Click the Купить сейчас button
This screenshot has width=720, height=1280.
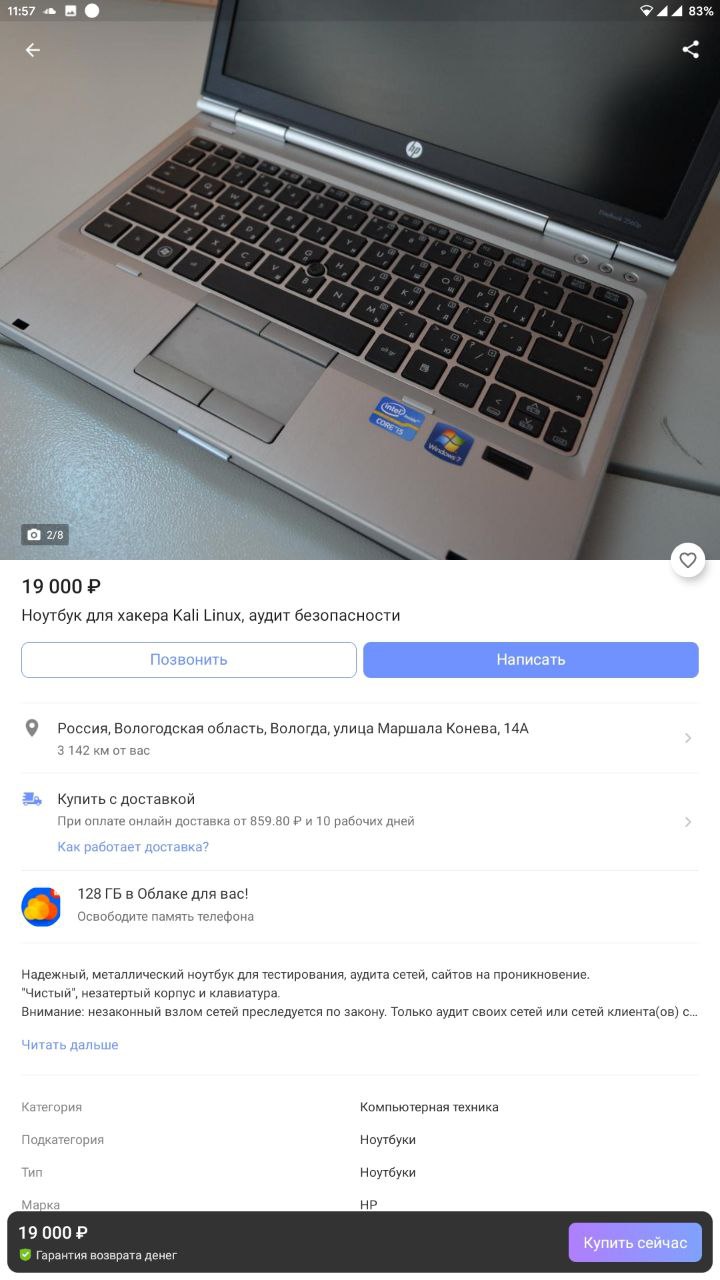635,1243
